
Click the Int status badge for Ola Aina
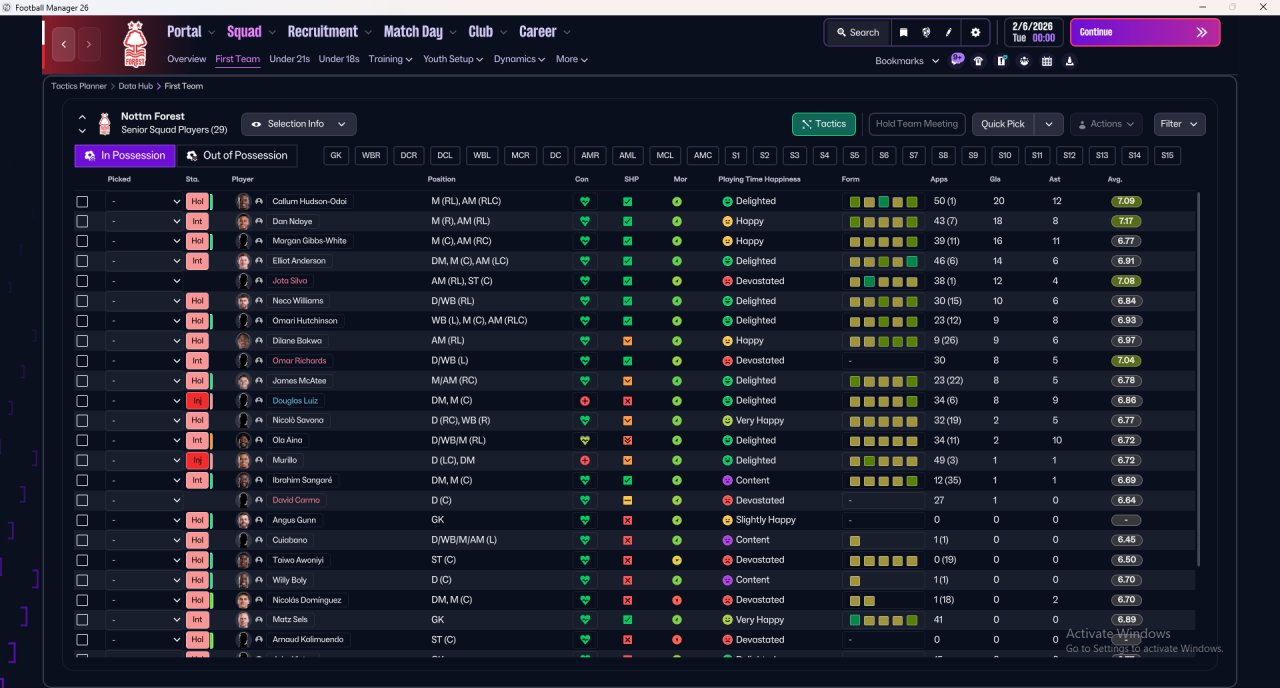[197, 440]
